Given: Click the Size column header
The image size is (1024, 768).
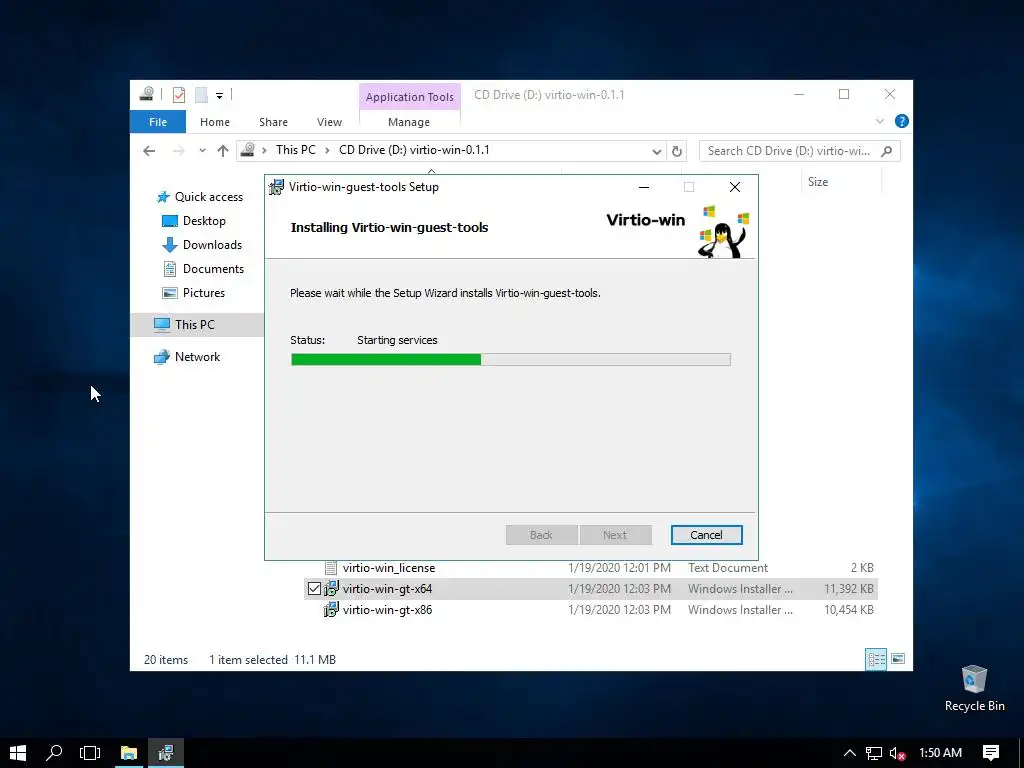Looking at the screenshot, I should coord(818,182).
